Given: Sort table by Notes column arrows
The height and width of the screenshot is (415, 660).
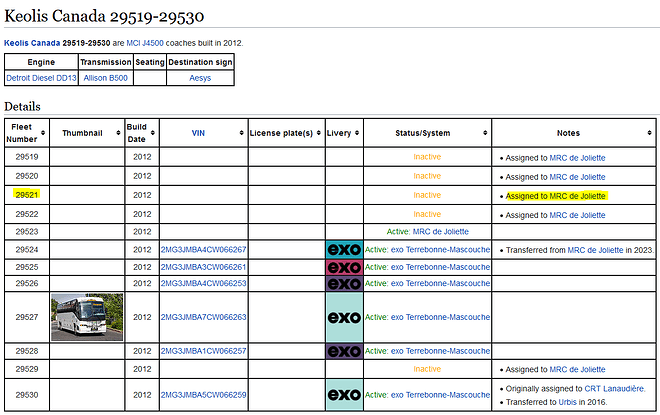Looking at the screenshot, I should (649, 133).
